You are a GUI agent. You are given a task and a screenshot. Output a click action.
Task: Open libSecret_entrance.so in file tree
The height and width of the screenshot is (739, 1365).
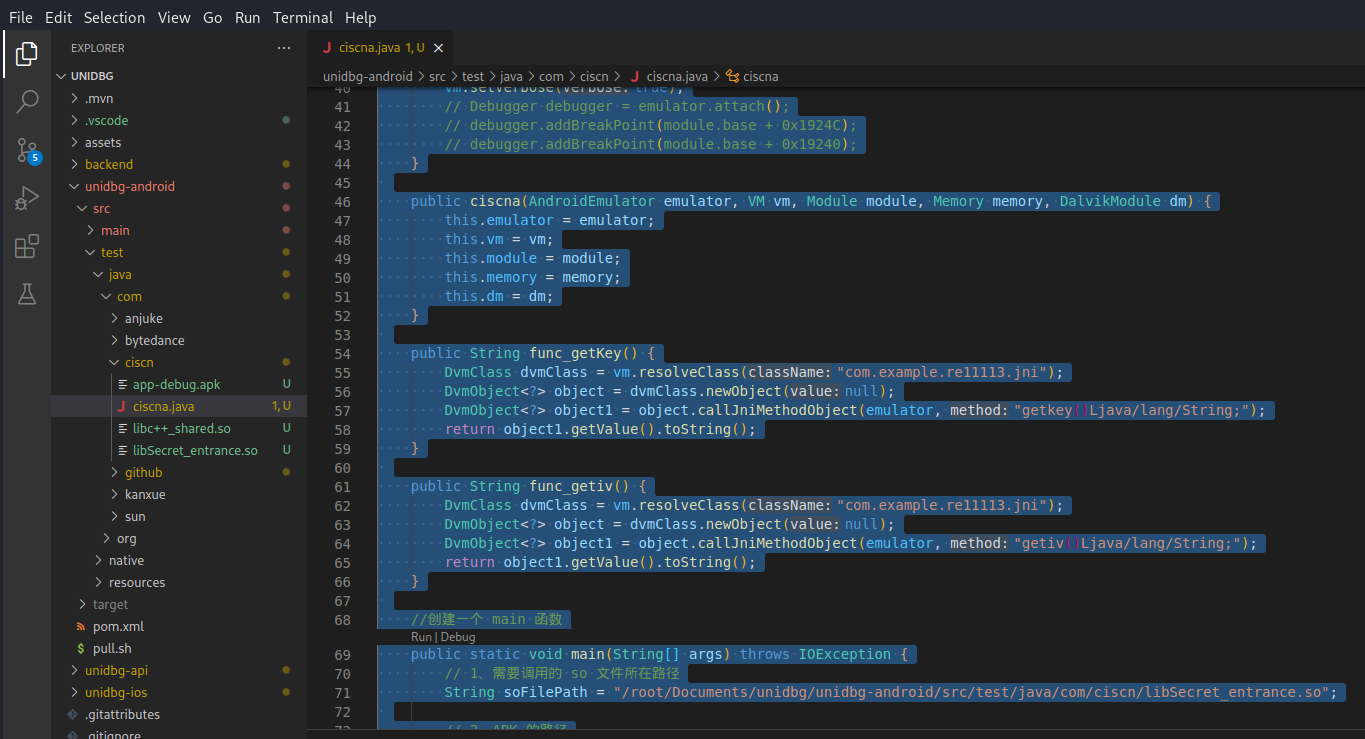coord(195,450)
